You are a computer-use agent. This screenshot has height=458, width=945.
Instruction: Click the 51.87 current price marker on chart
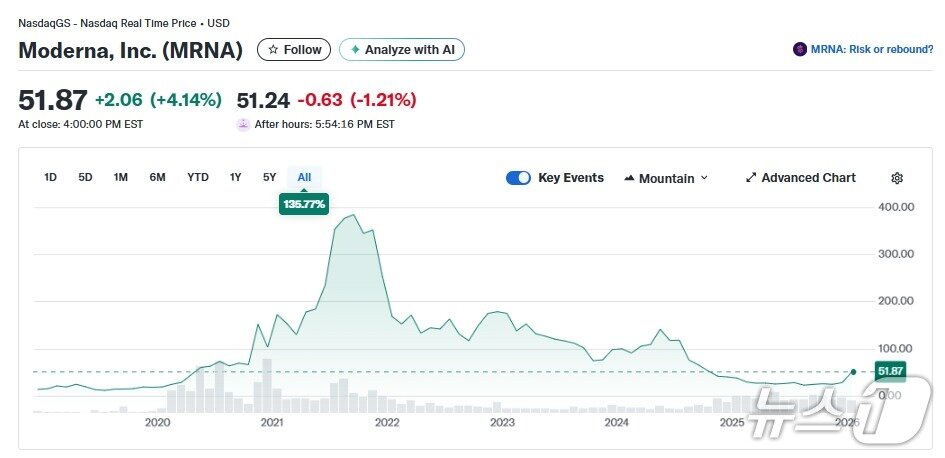(x=889, y=371)
